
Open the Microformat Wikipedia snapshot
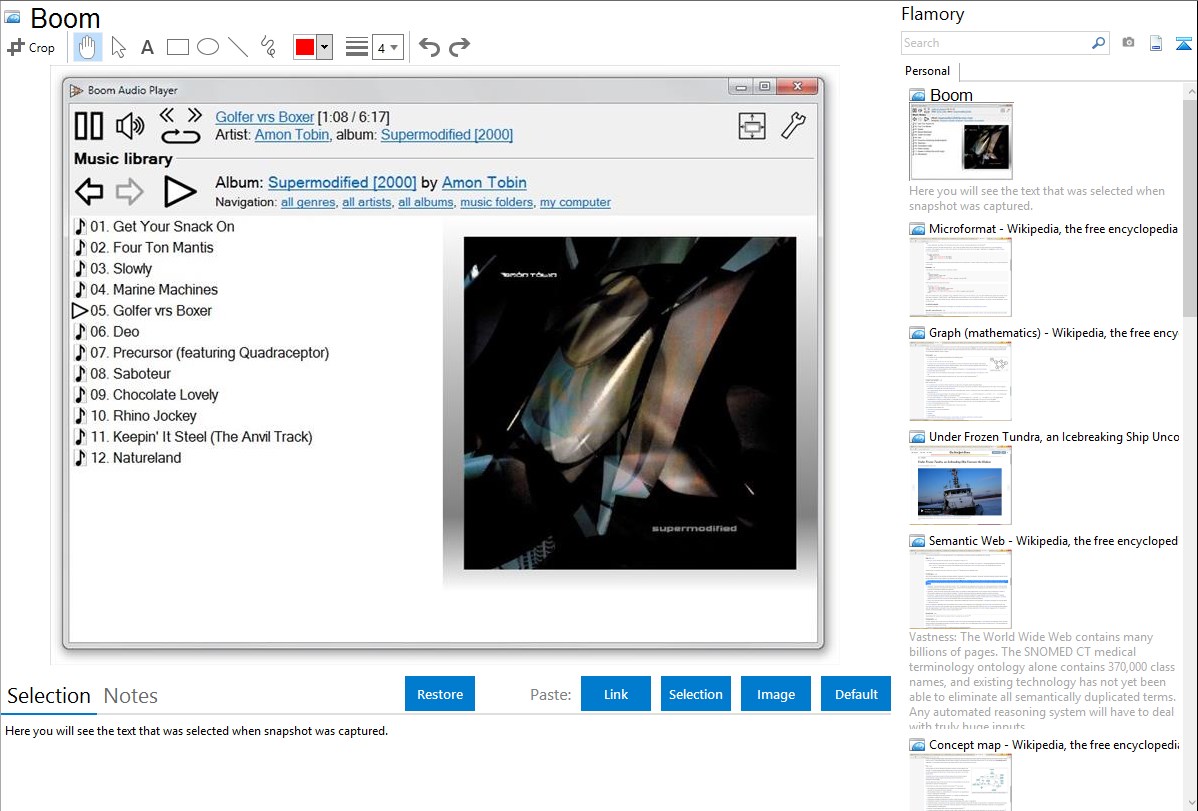961,277
